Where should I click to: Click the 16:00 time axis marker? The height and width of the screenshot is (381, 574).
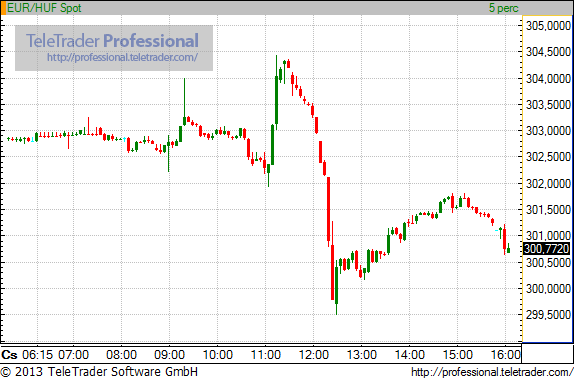pyautogui.click(x=506, y=355)
